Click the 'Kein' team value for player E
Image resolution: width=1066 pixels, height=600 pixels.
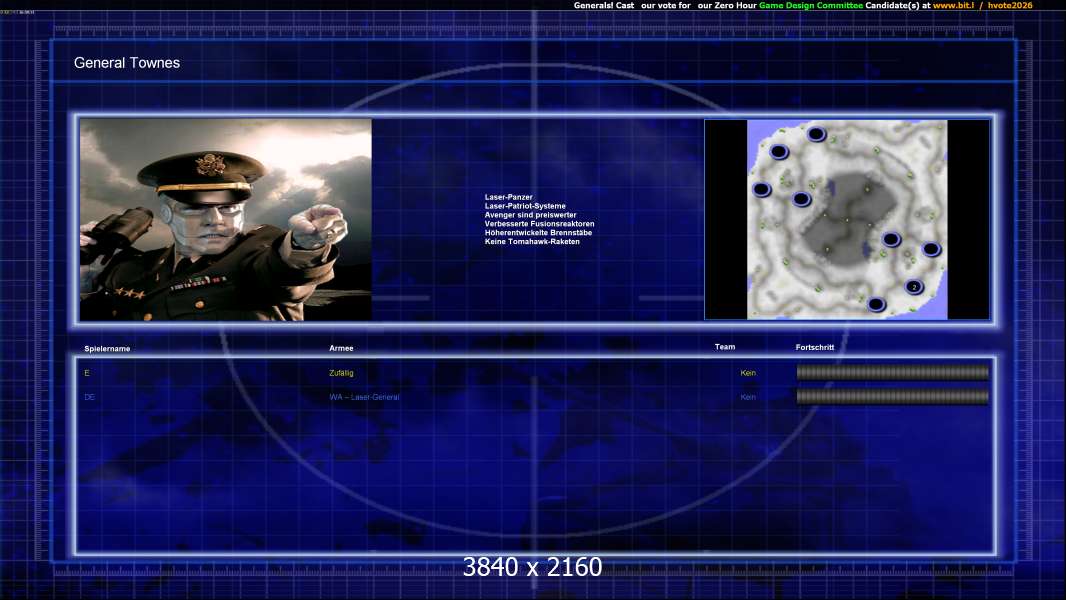coord(748,373)
